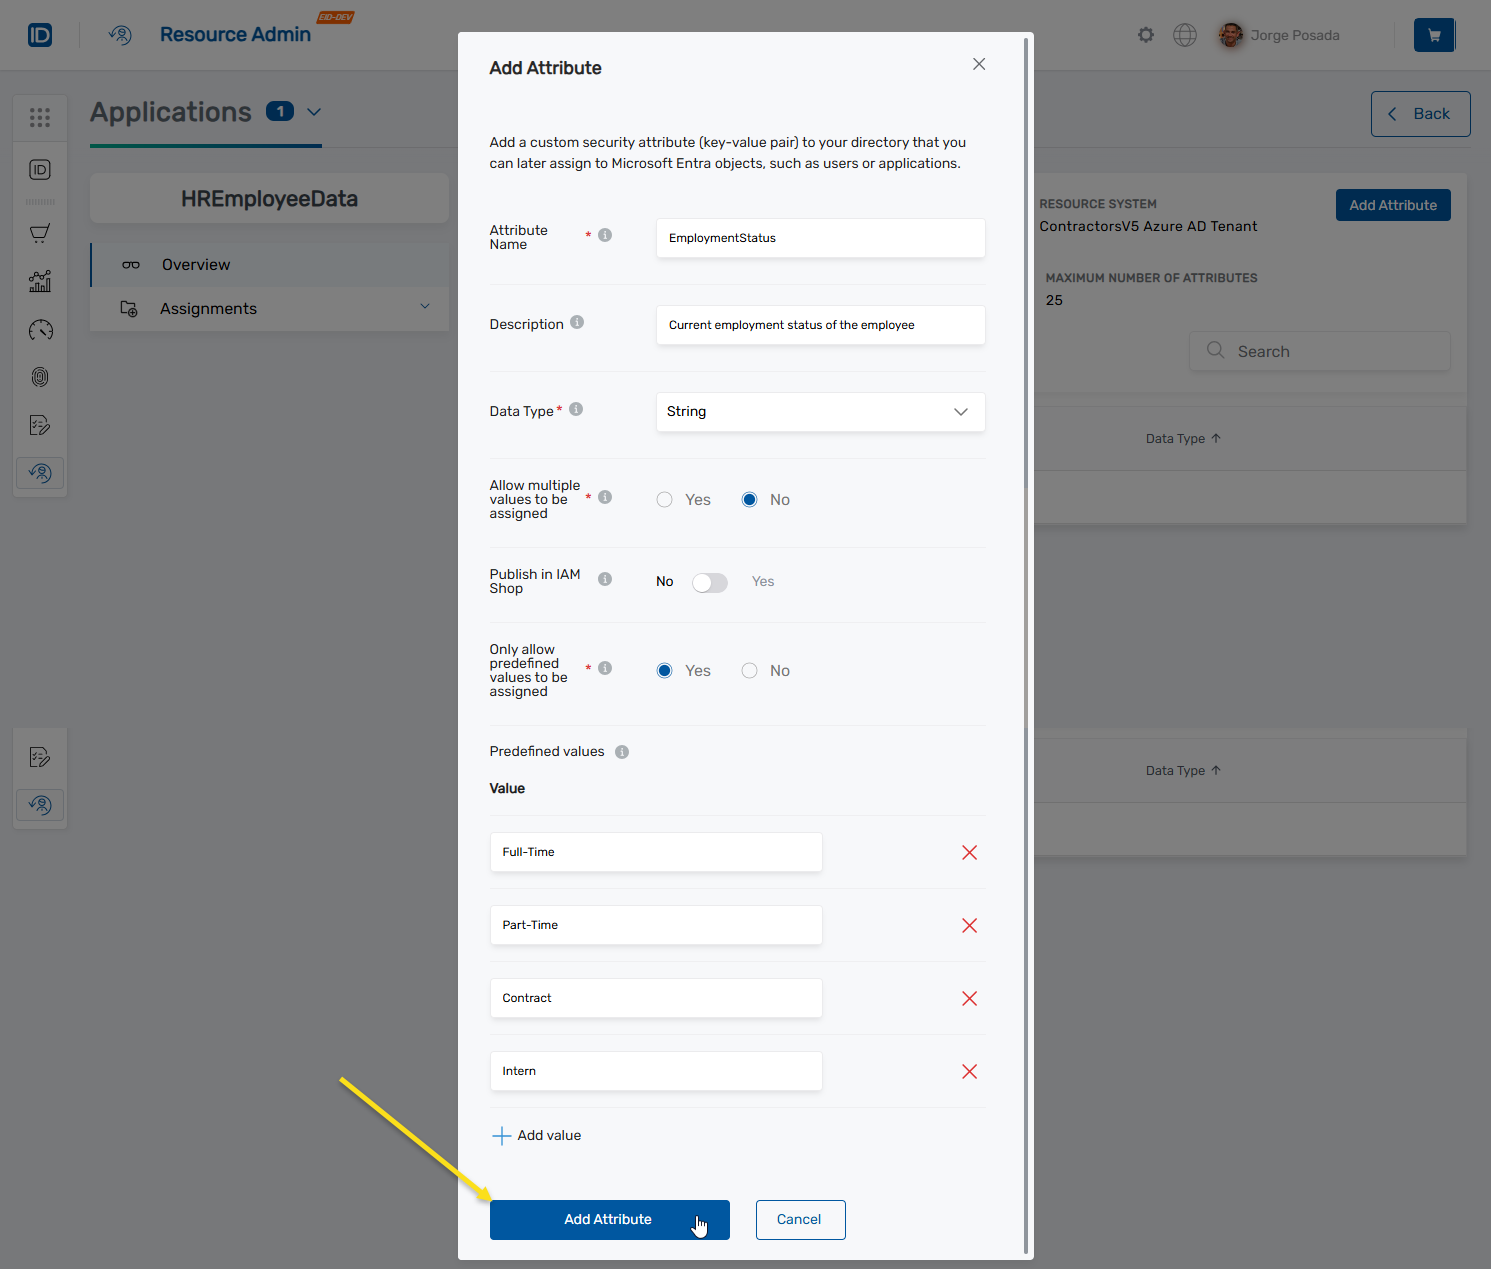The width and height of the screenshot is (1491, 1269).
Task: Select Yes for allow multiple values
Action: point(664,499)
